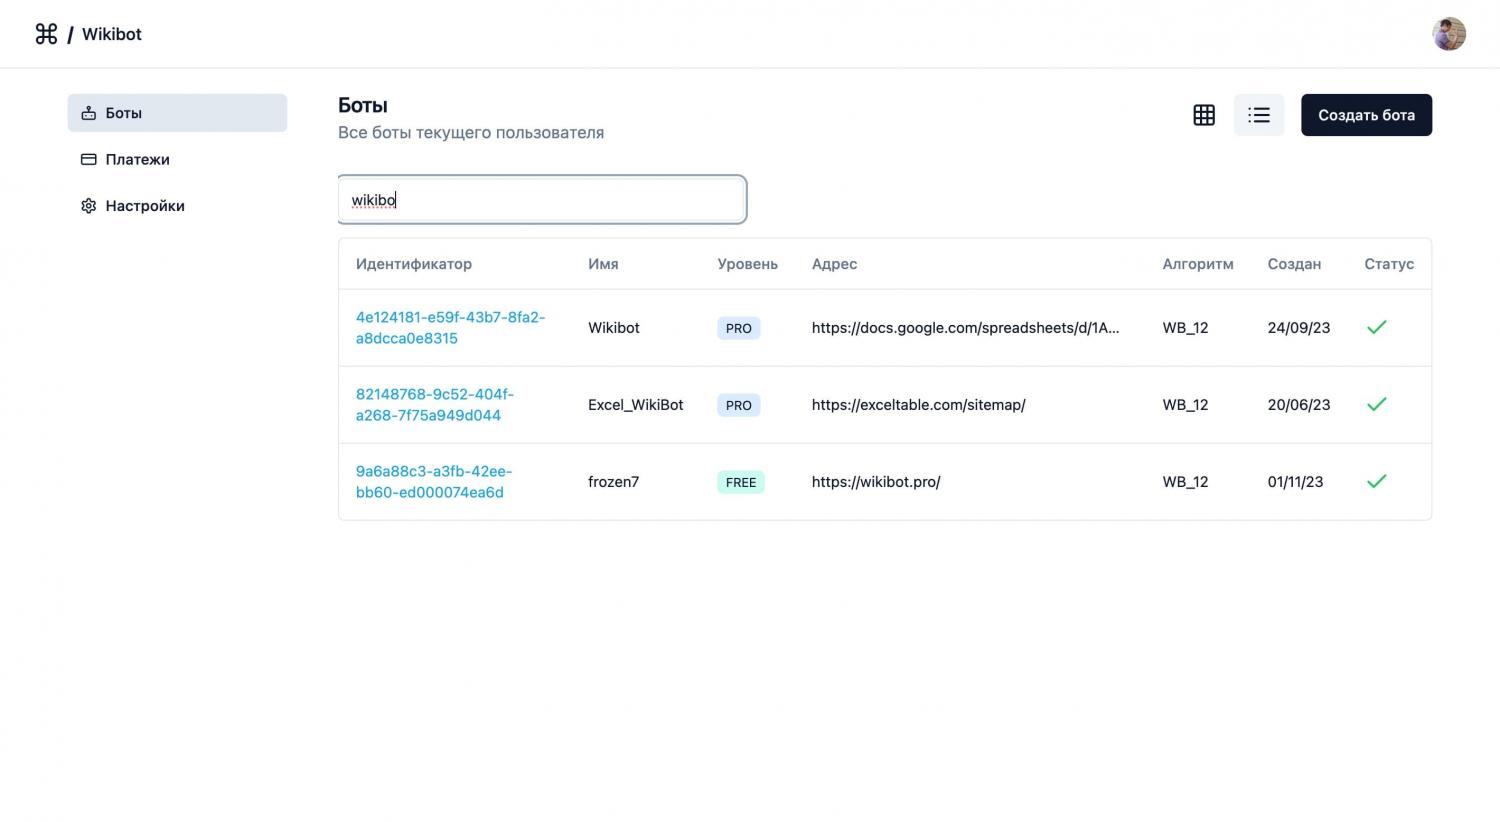
Task: Click the Создать бота button
Action: coord(1365,115)
